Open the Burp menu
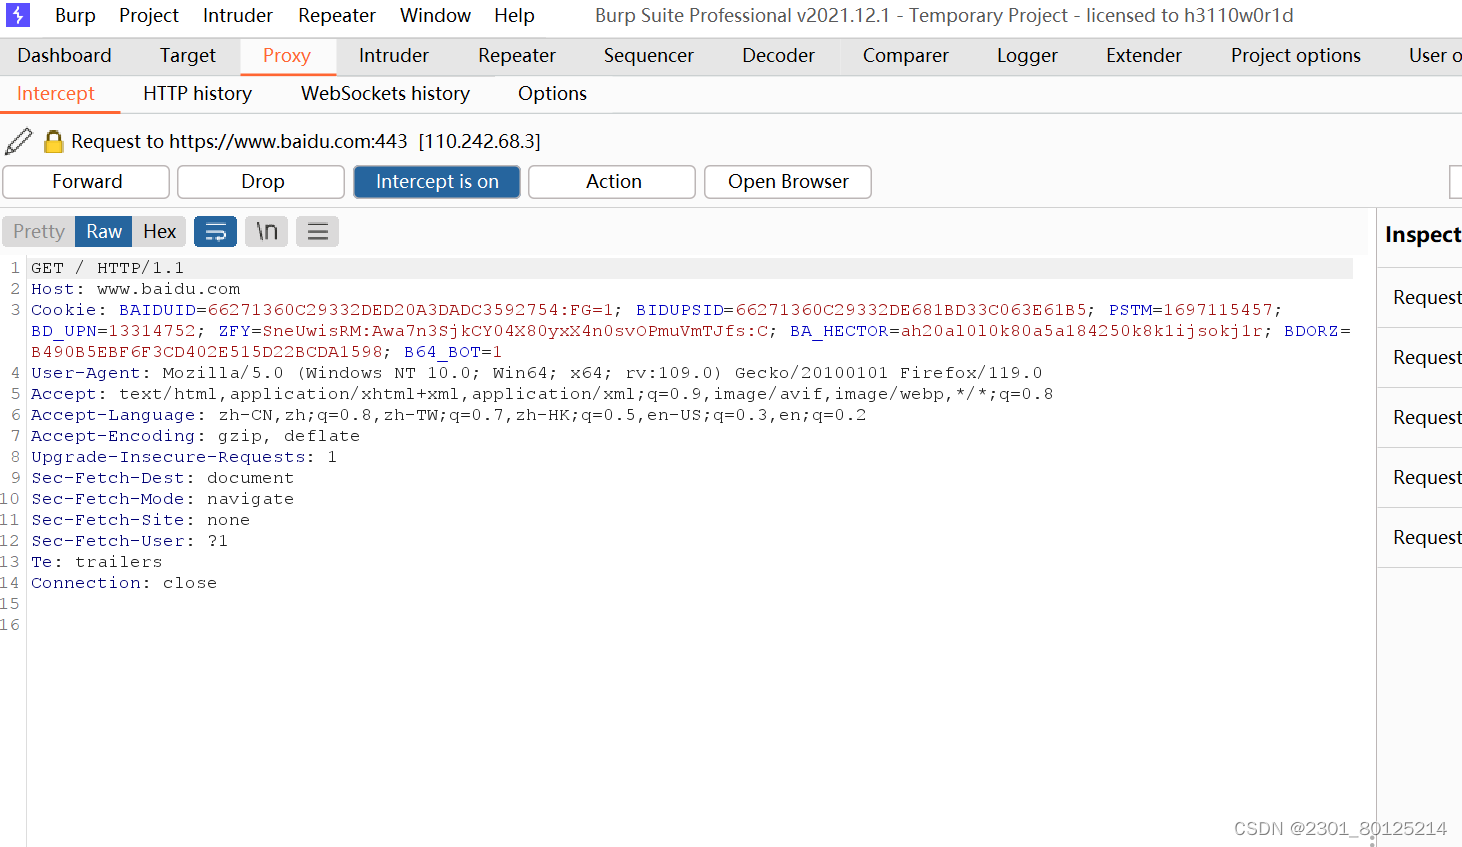Screen dimensions: 1462x847 pos(75,15)
